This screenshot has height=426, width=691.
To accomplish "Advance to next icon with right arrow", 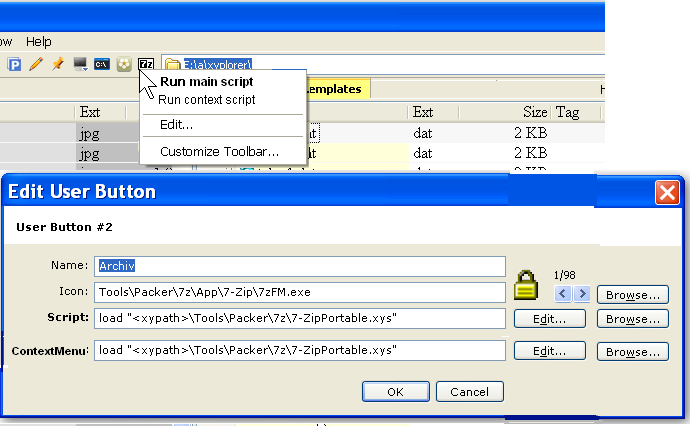I will 581,293.
